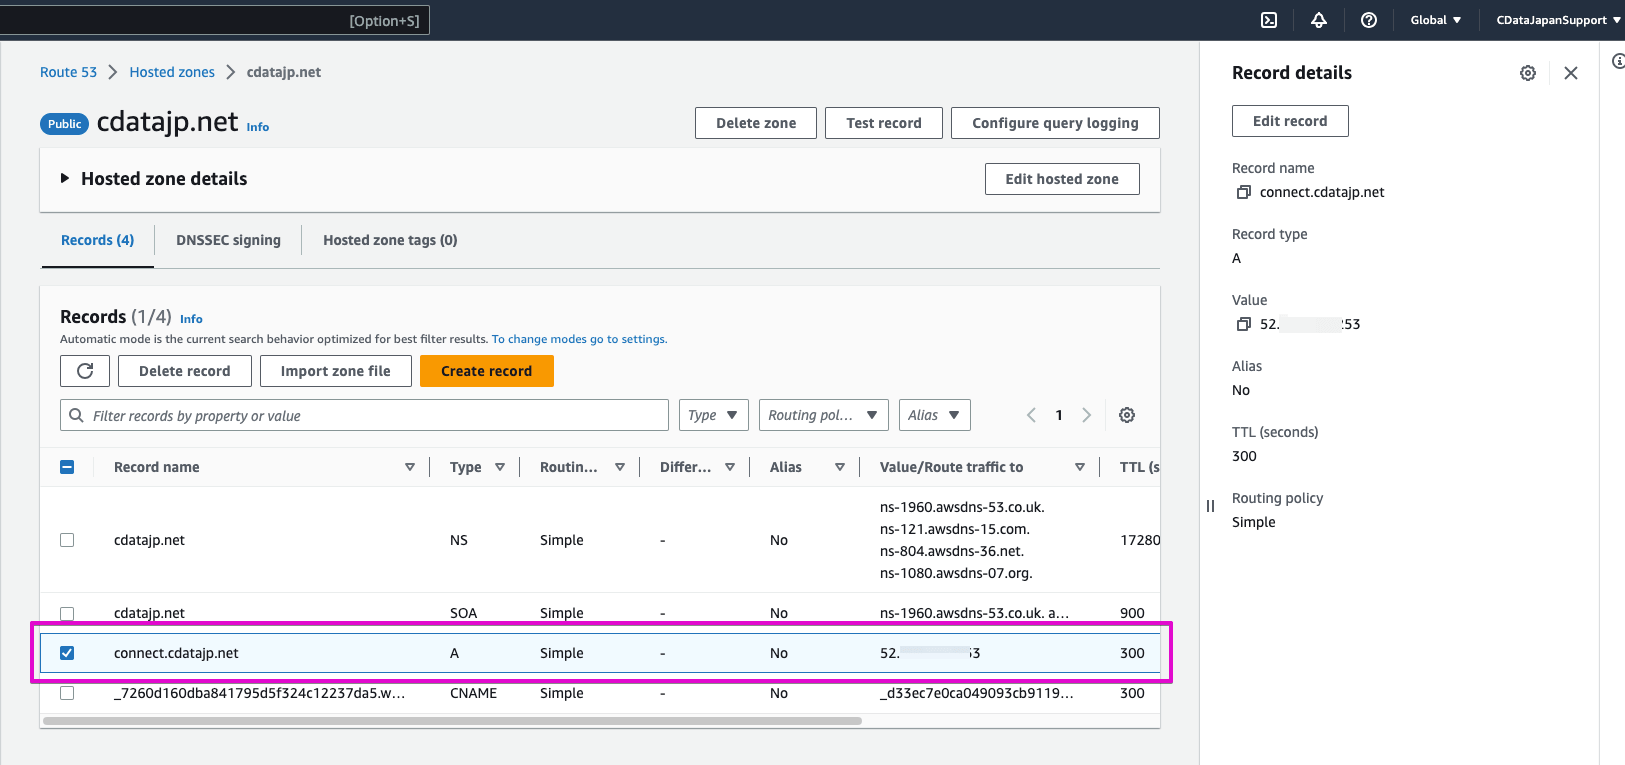The image size is (1625, 765).
Task: Click the Edit hosted zone button
Action: 1062,179
